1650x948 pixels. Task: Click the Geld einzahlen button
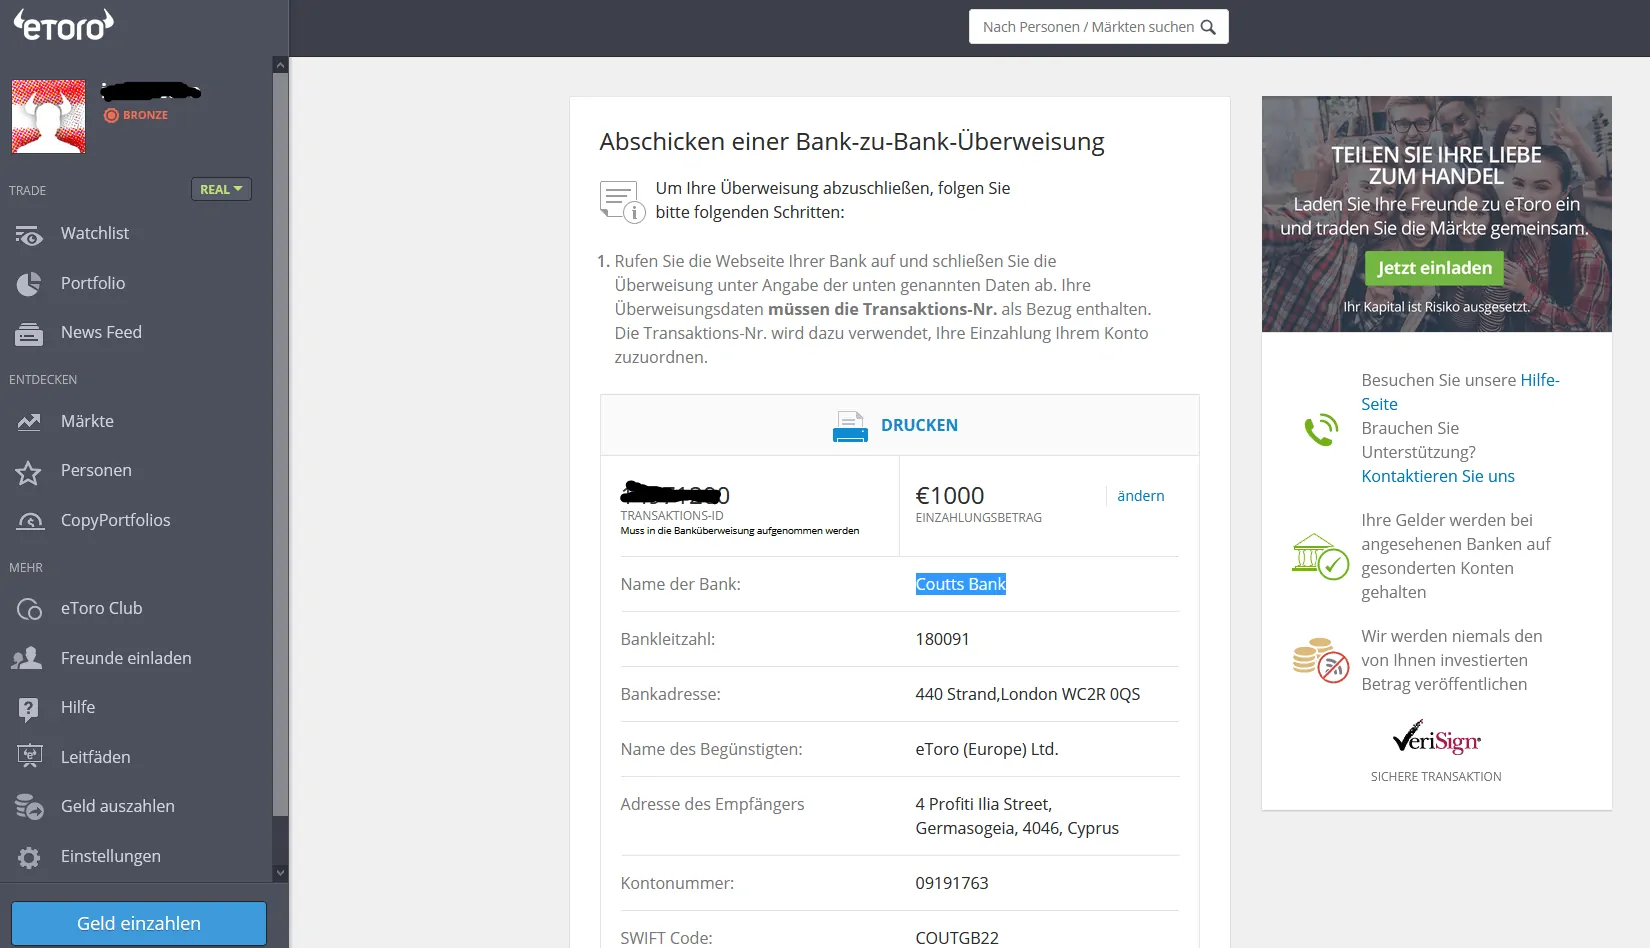point(139,923)
